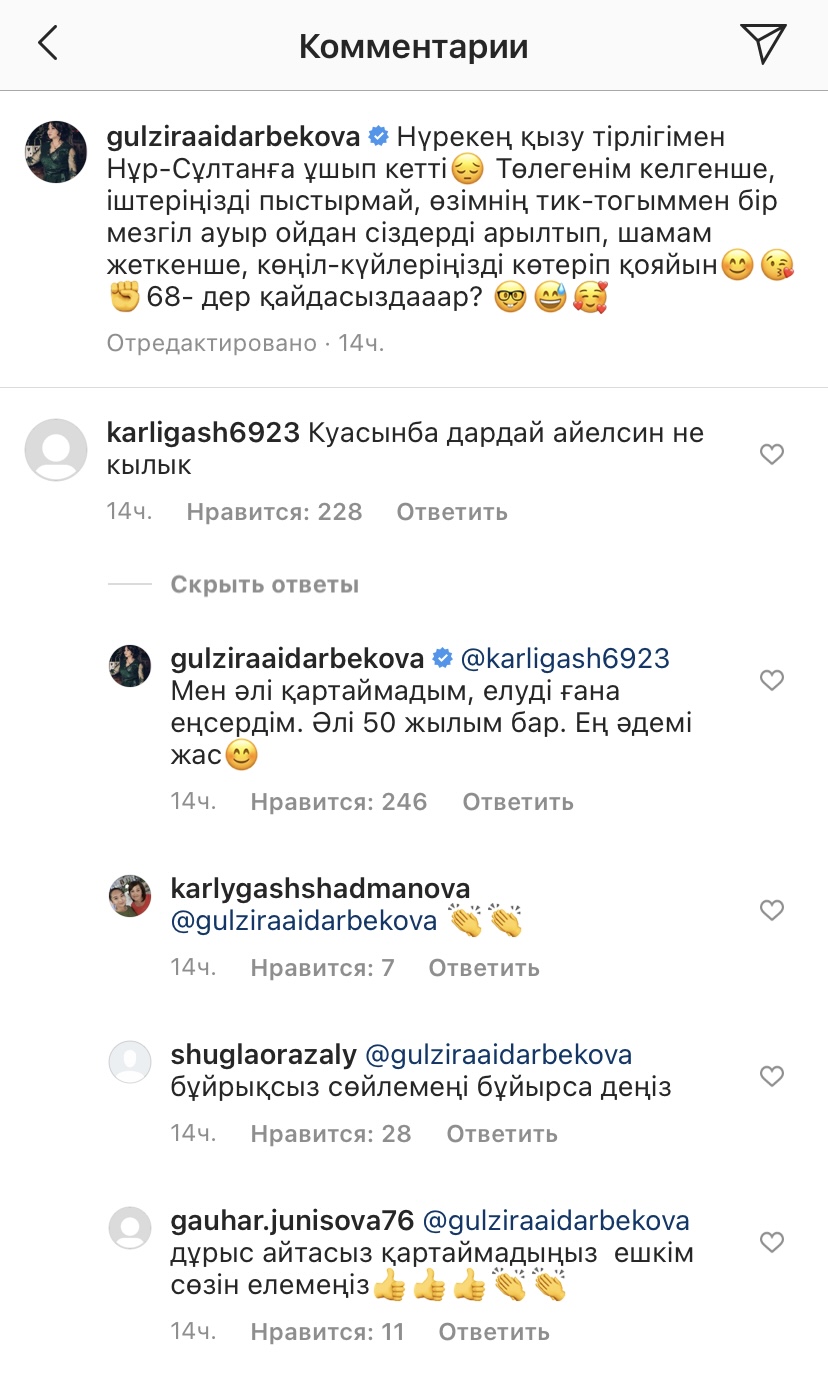Open the @karligash6923 mention link

click(x=564, y=659)
